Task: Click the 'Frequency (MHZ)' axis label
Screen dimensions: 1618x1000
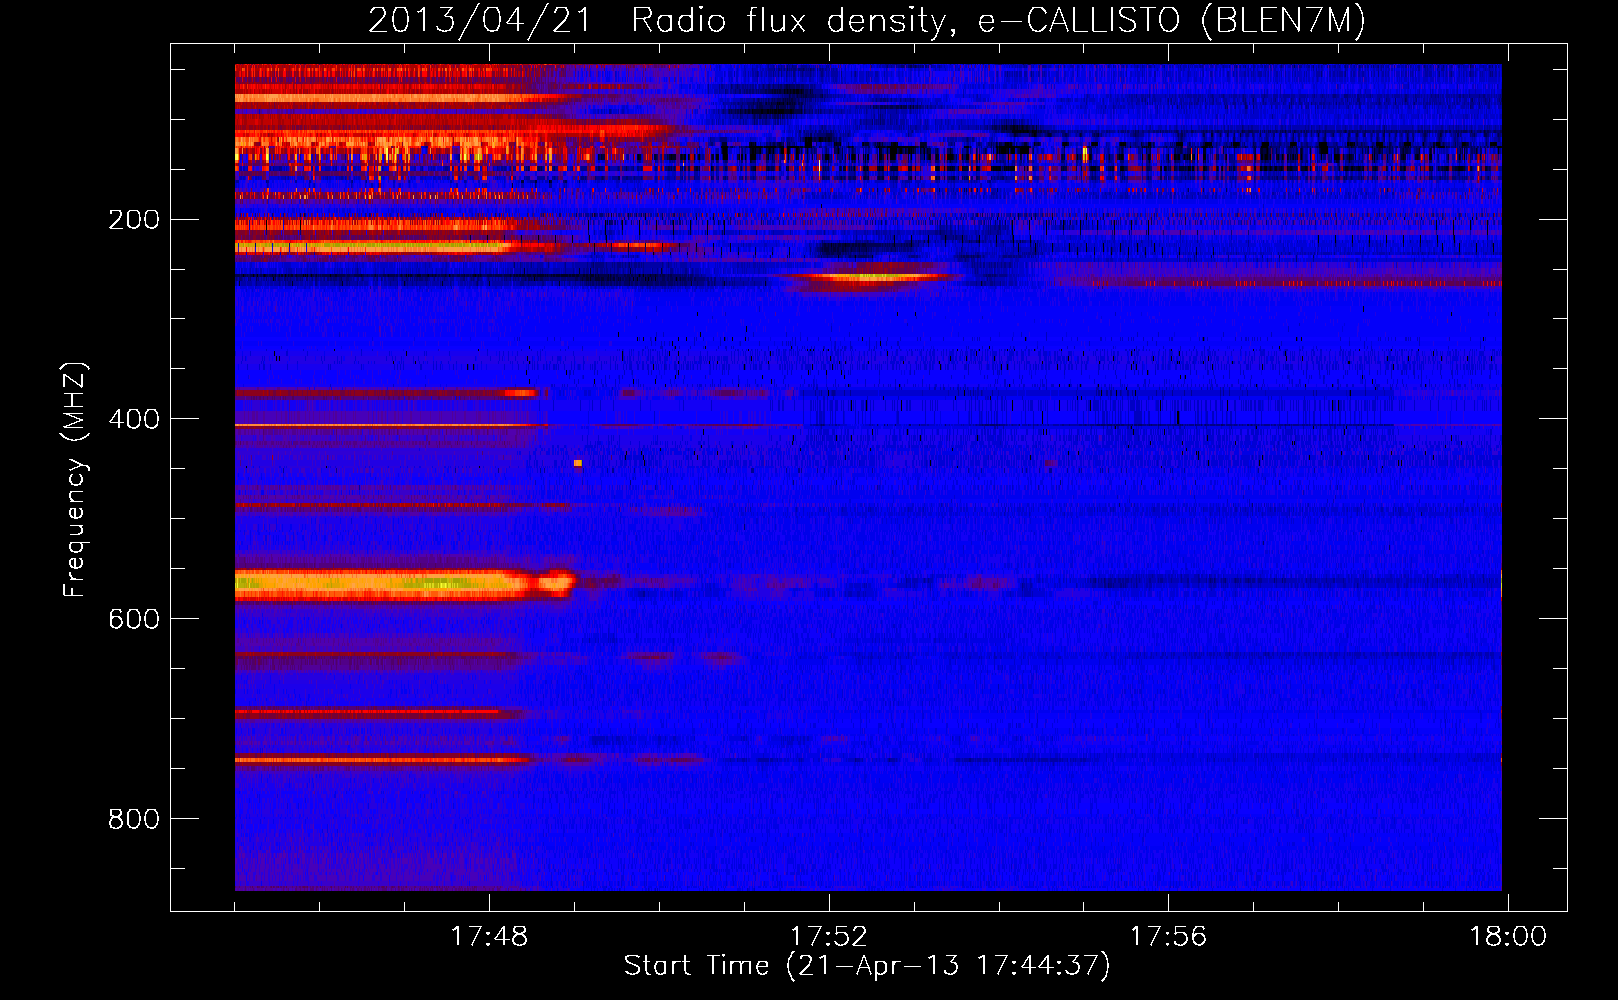Action: point(75,479)
